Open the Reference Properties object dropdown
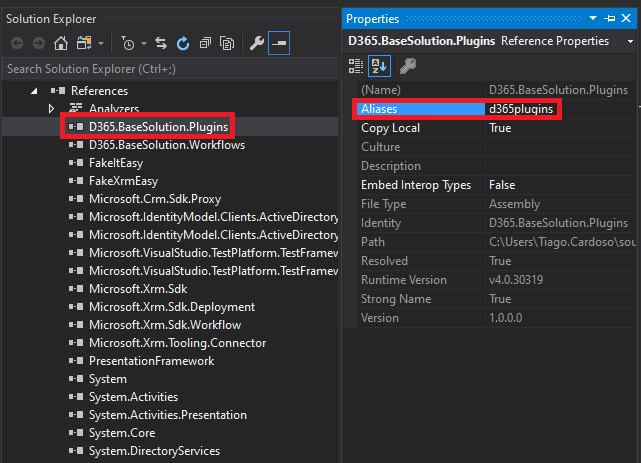The image size is (641, 463). (x=630, y=41)
